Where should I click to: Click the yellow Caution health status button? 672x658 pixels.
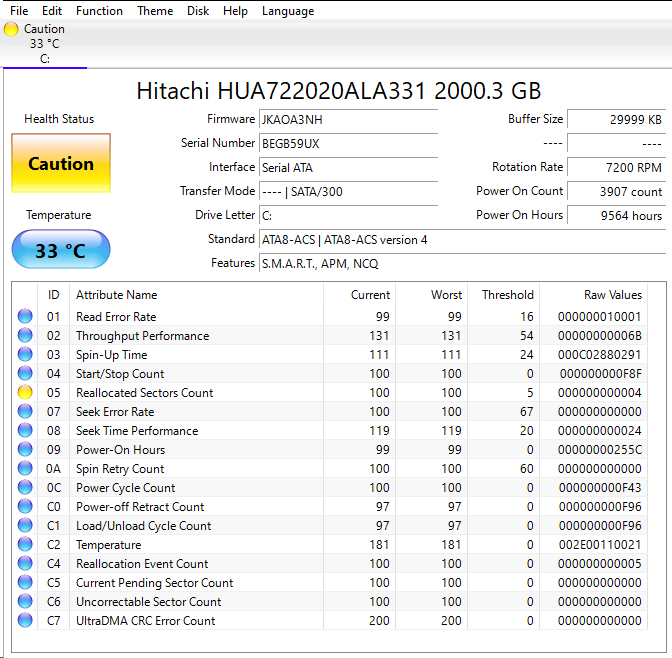tap(61, 163)
